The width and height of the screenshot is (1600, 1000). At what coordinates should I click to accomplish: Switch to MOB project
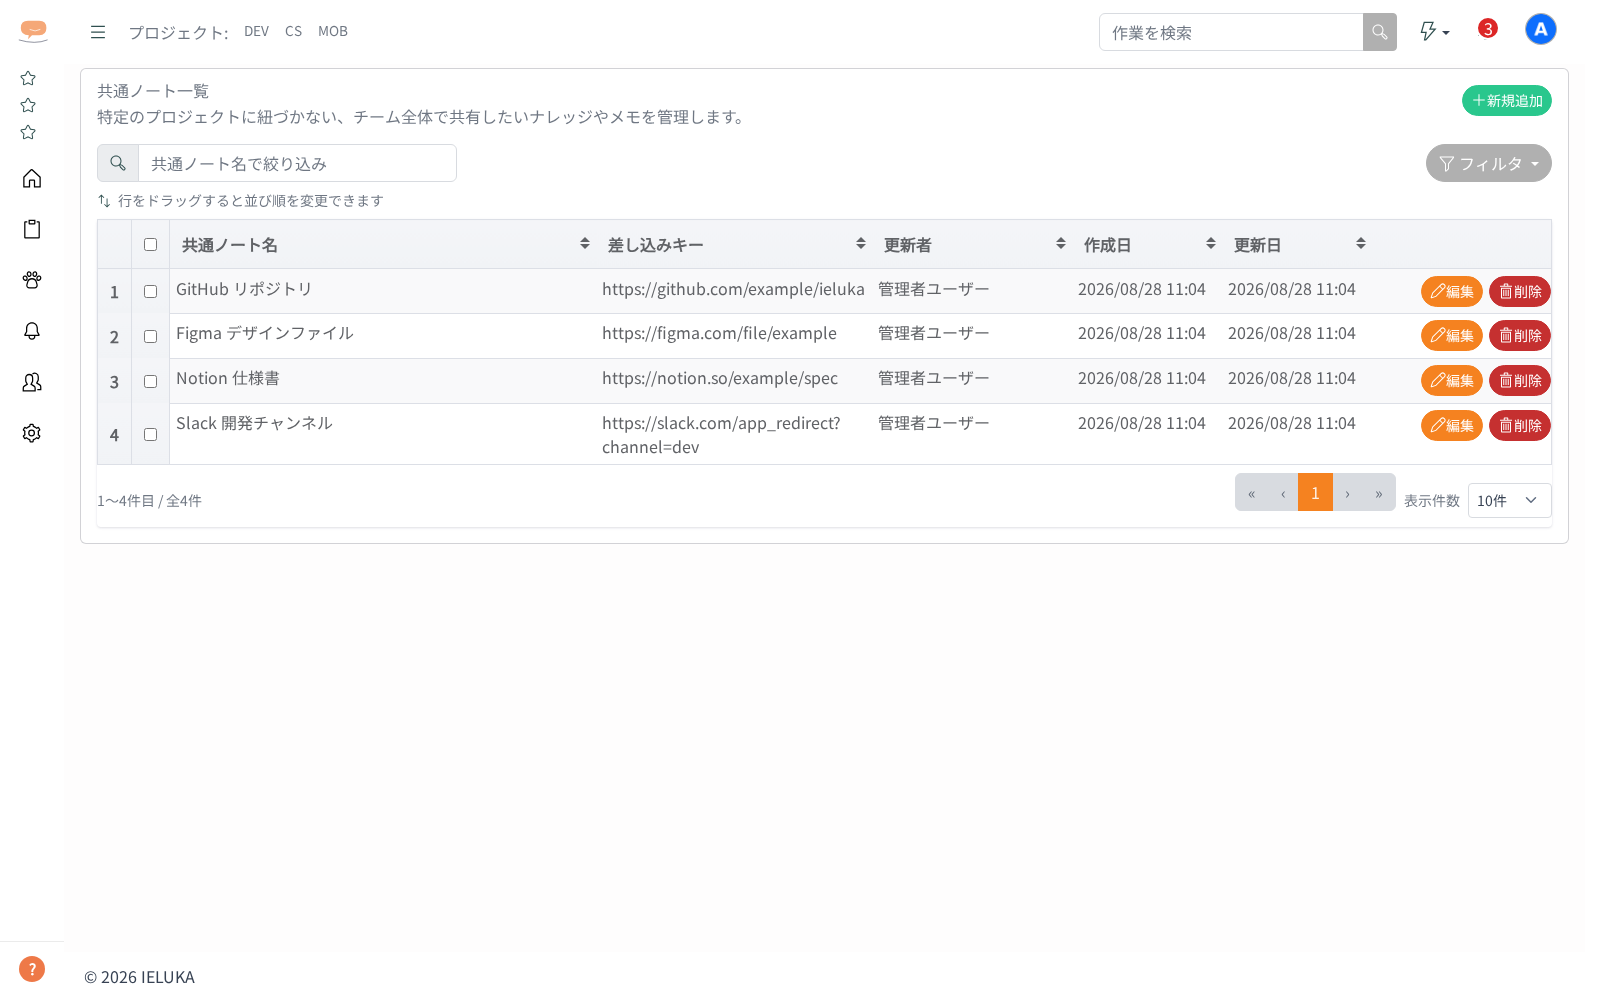333,32
